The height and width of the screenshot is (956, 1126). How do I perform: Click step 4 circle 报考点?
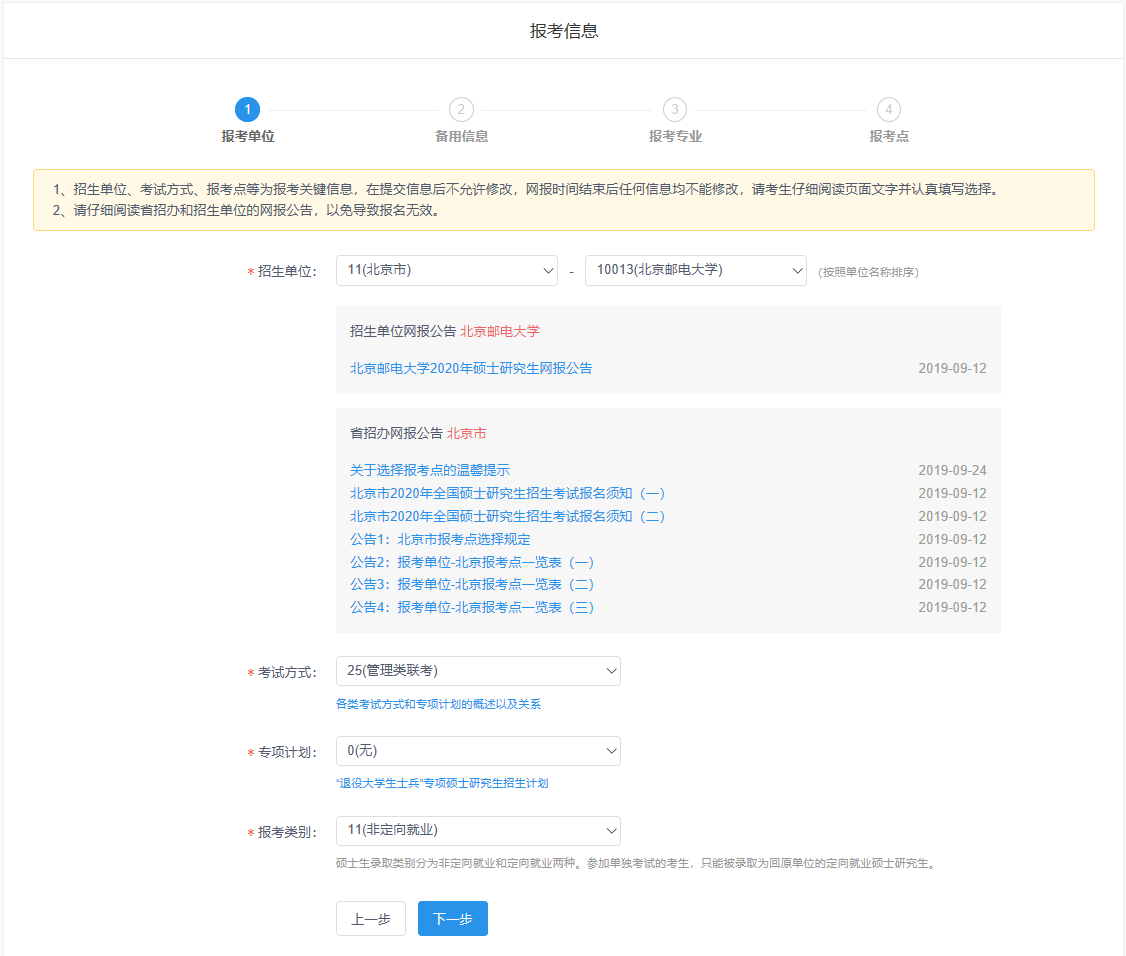pos(888,109)
